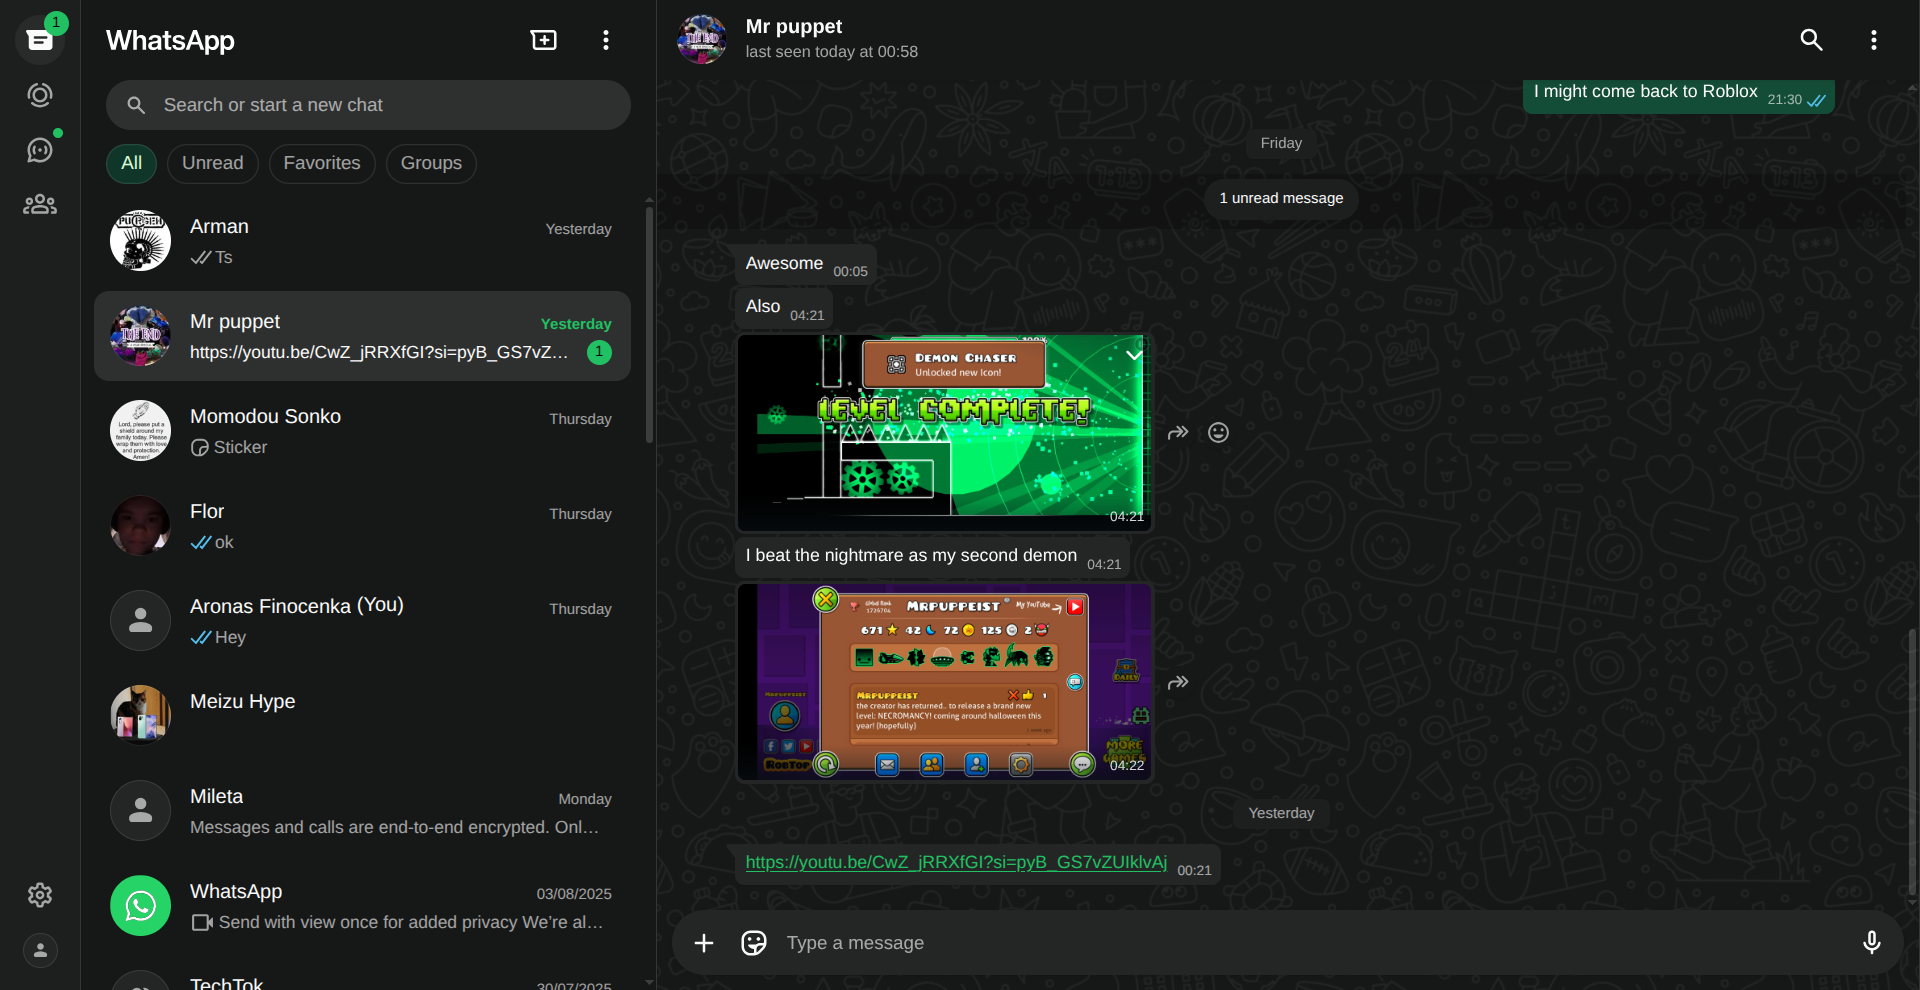
Task: Open the Chats icon in sidebar
Action: coord(40,40)
